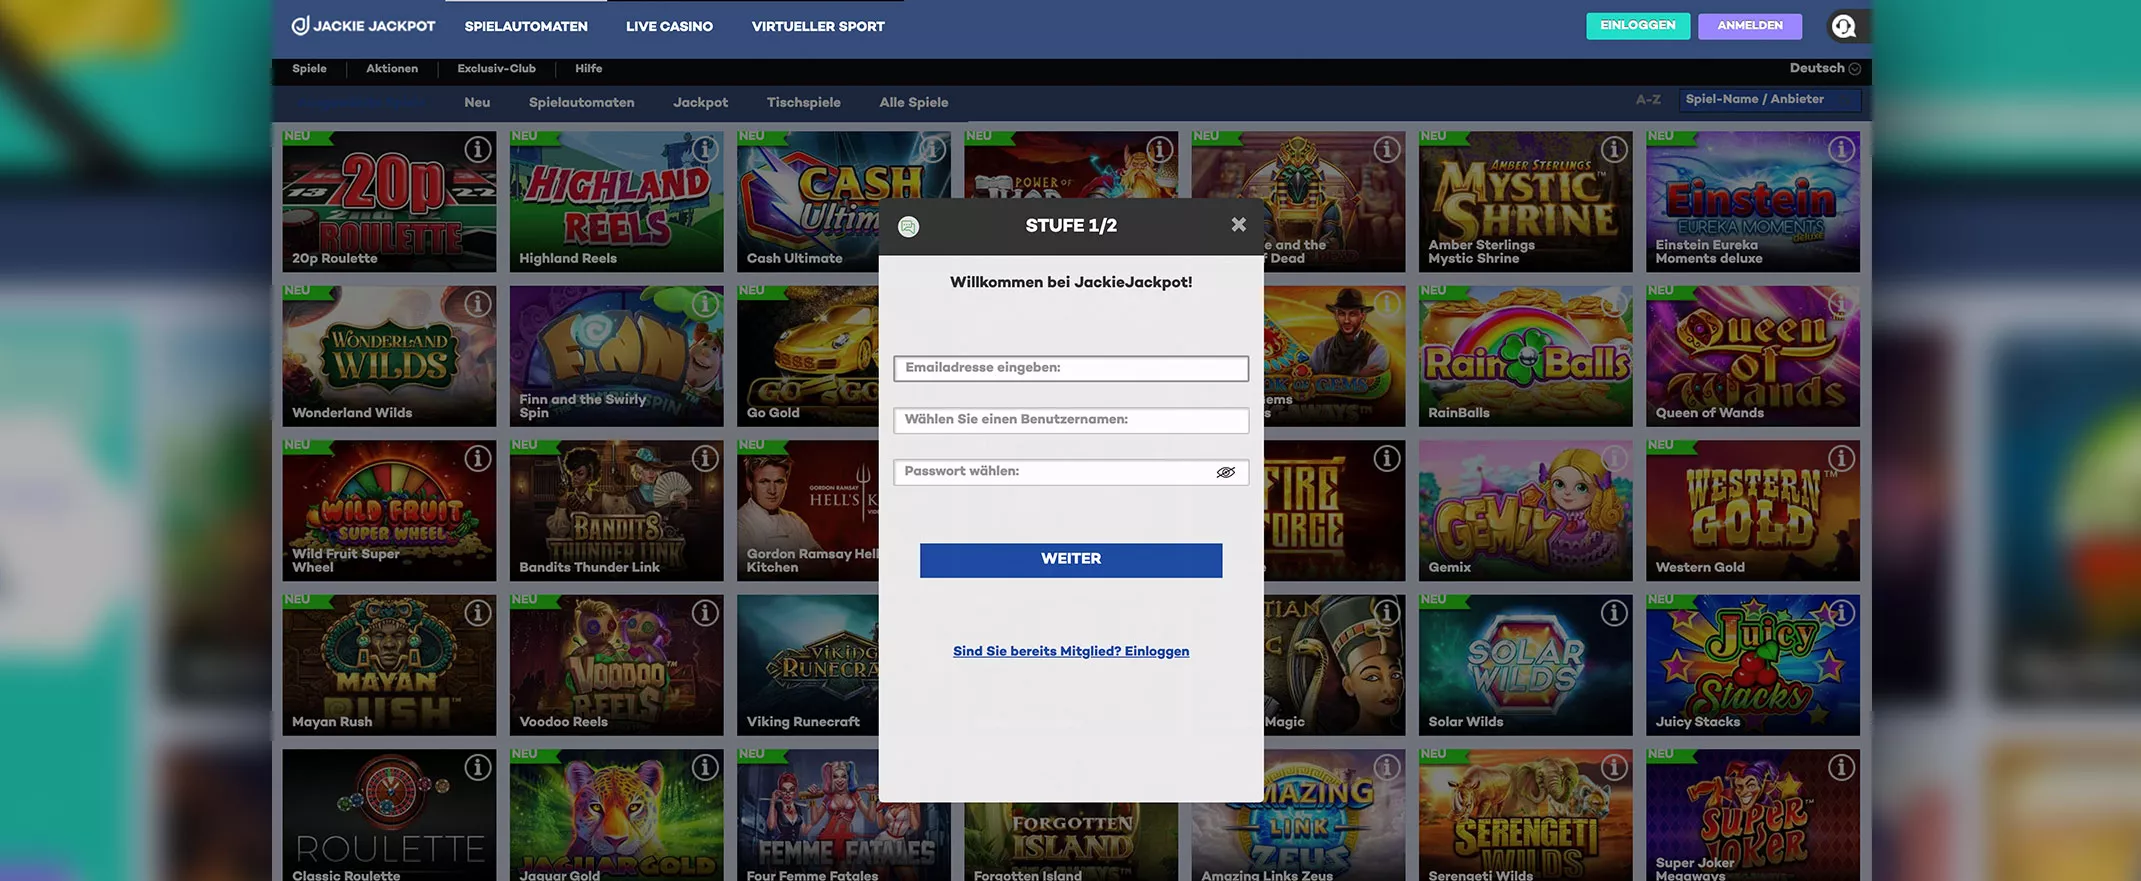Select the Spiele submenu item
Screen dimensions: 2141x881
coord(309,68)
